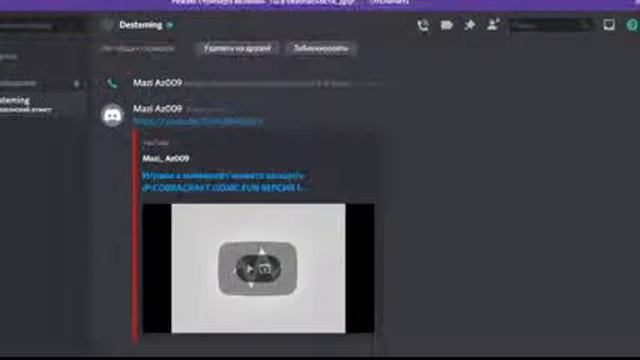Viewport: 640px width, 360px height.
Task: Click the plus icon beside direct messages
Action: tap(76, 84)
